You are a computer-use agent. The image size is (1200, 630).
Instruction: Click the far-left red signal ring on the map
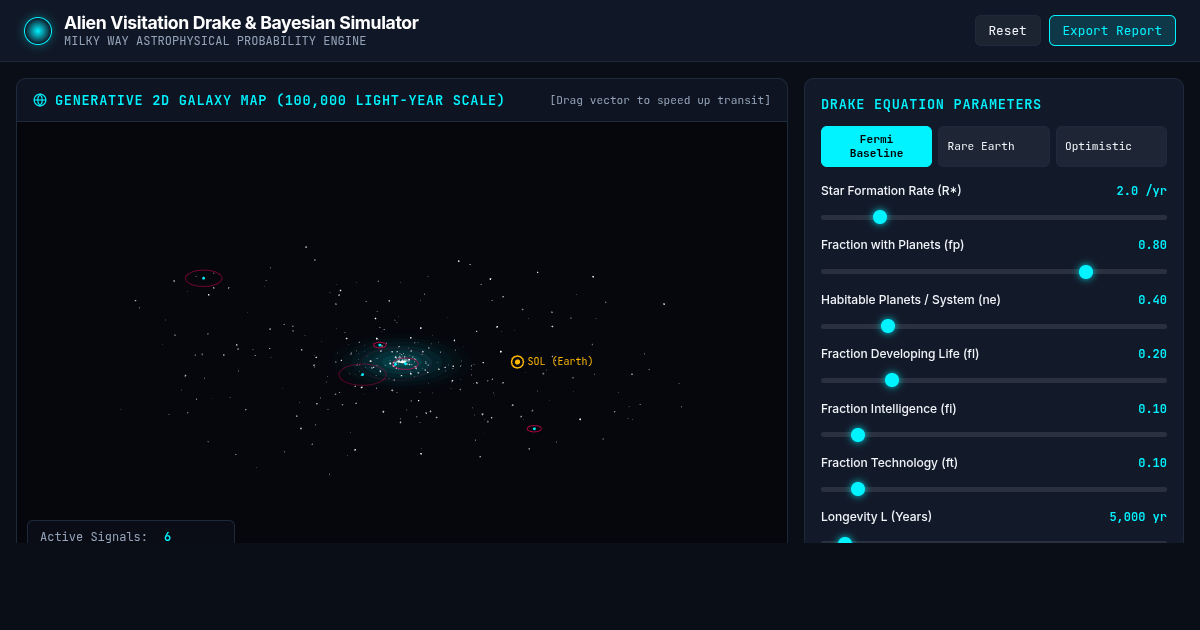[x=204, y=278]
